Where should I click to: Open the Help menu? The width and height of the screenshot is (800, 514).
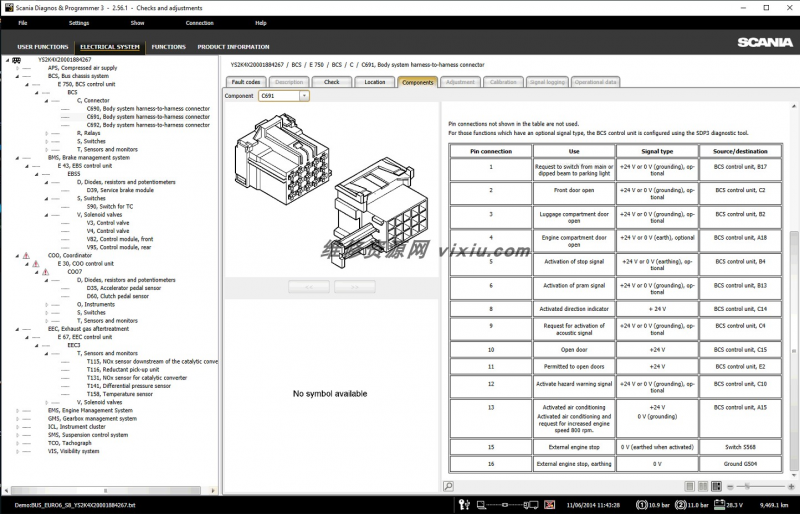[x=261, y=23]
